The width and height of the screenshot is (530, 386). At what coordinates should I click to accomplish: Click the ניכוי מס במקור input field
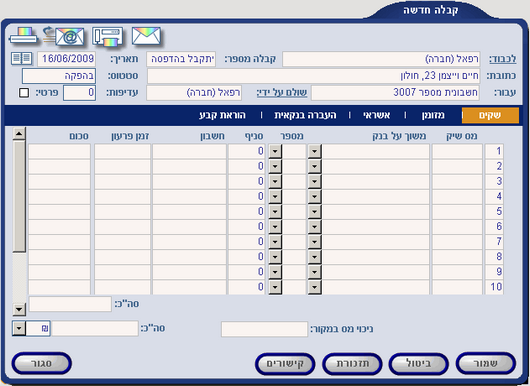(264, 329)
